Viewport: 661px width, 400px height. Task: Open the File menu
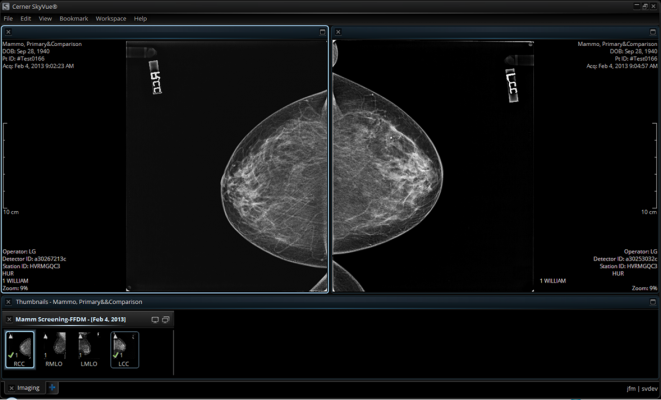click(9, 18)
